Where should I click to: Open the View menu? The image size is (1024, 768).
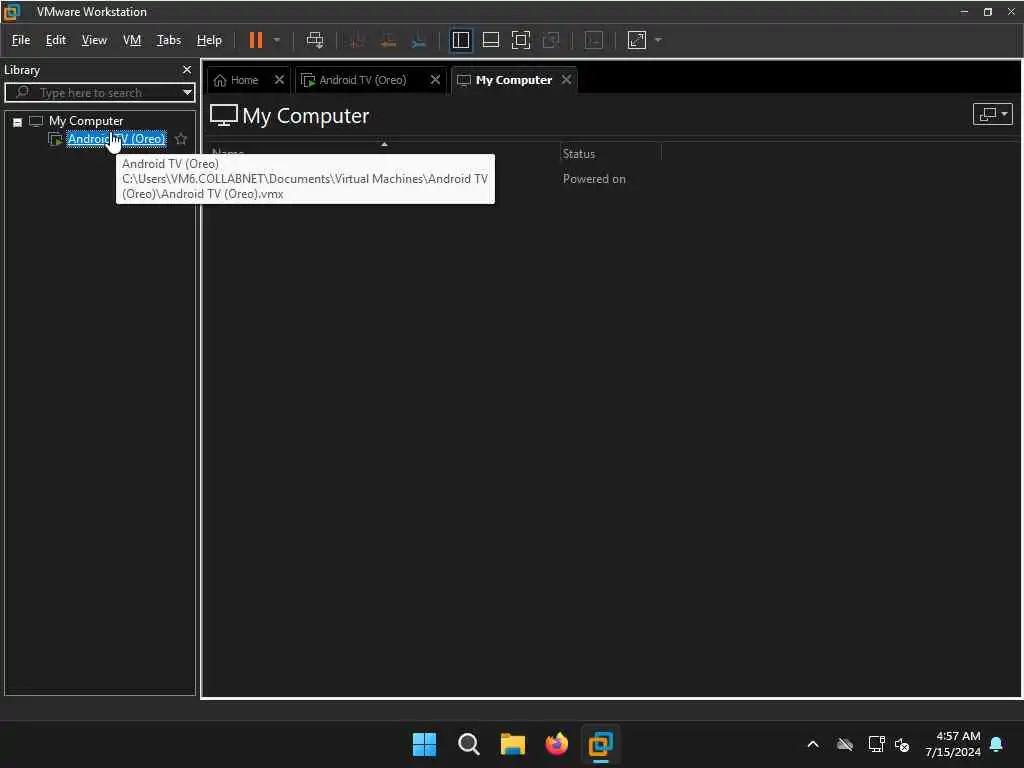coord(94,40)
